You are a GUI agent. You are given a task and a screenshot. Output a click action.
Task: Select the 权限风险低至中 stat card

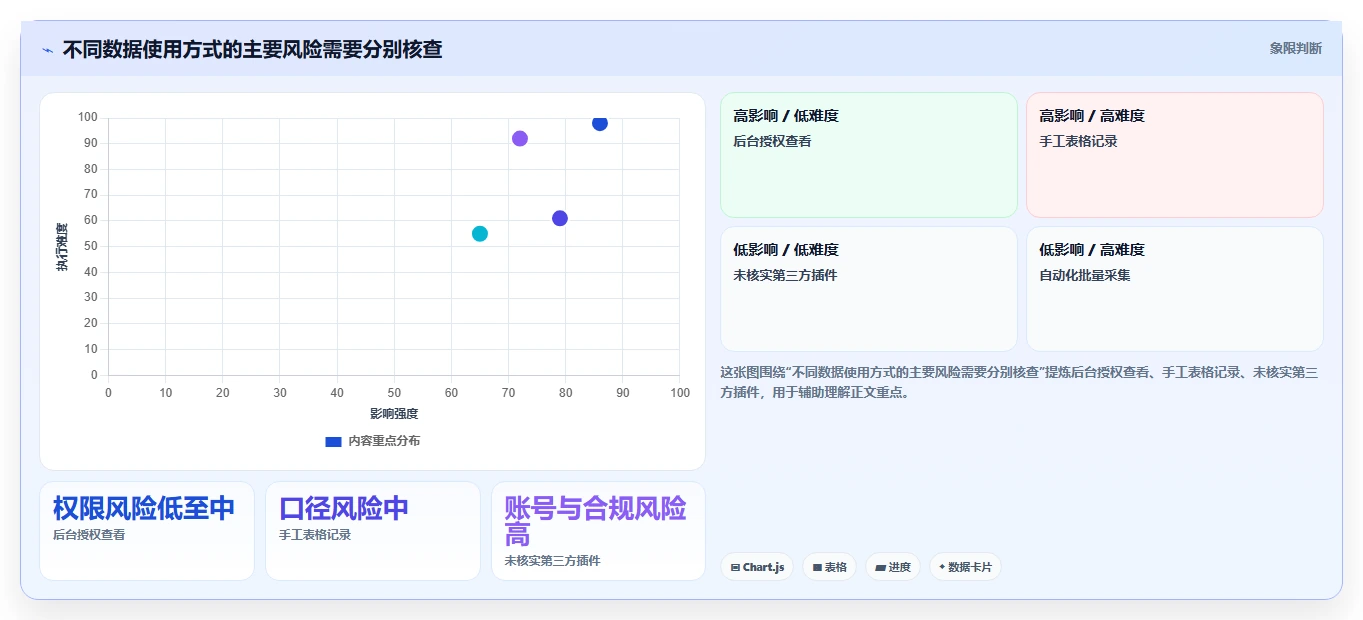click(147, 531)
